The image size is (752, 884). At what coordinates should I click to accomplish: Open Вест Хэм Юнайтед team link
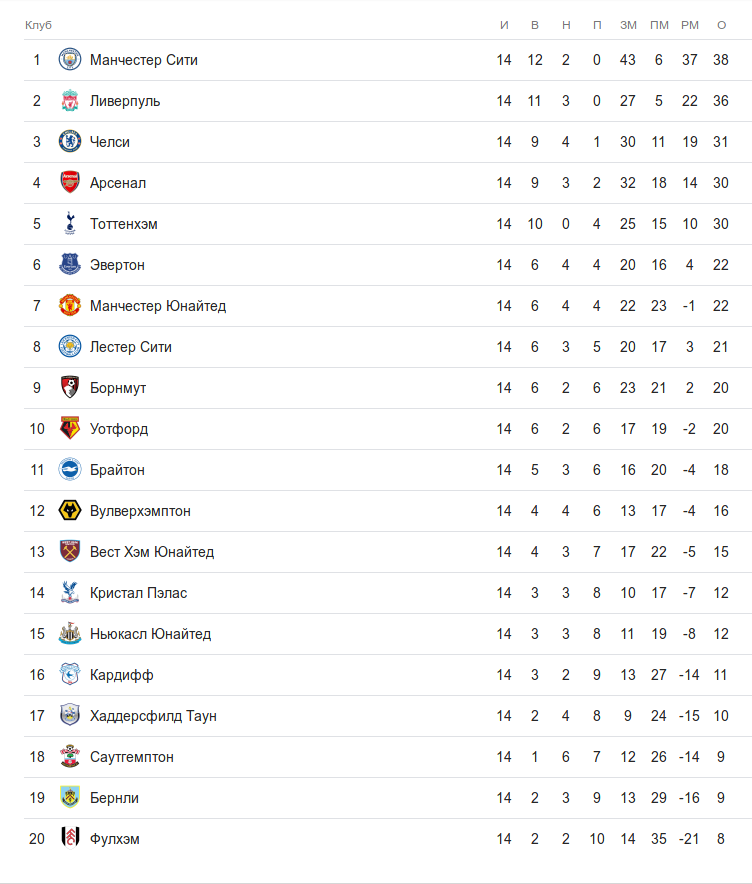pyautogui.click(x=152, y=552)
